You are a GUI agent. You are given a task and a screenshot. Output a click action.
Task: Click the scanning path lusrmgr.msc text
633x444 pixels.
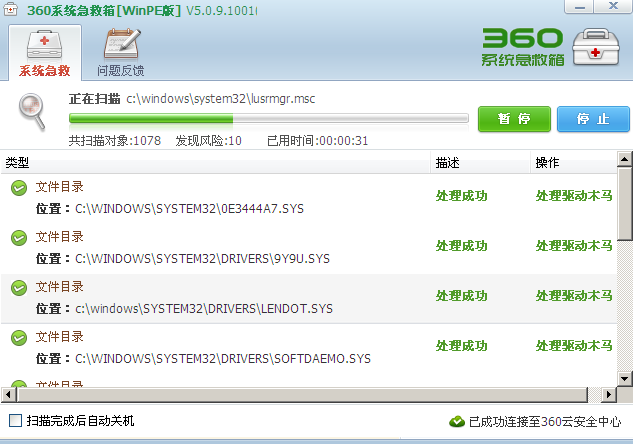pos(221,99)
